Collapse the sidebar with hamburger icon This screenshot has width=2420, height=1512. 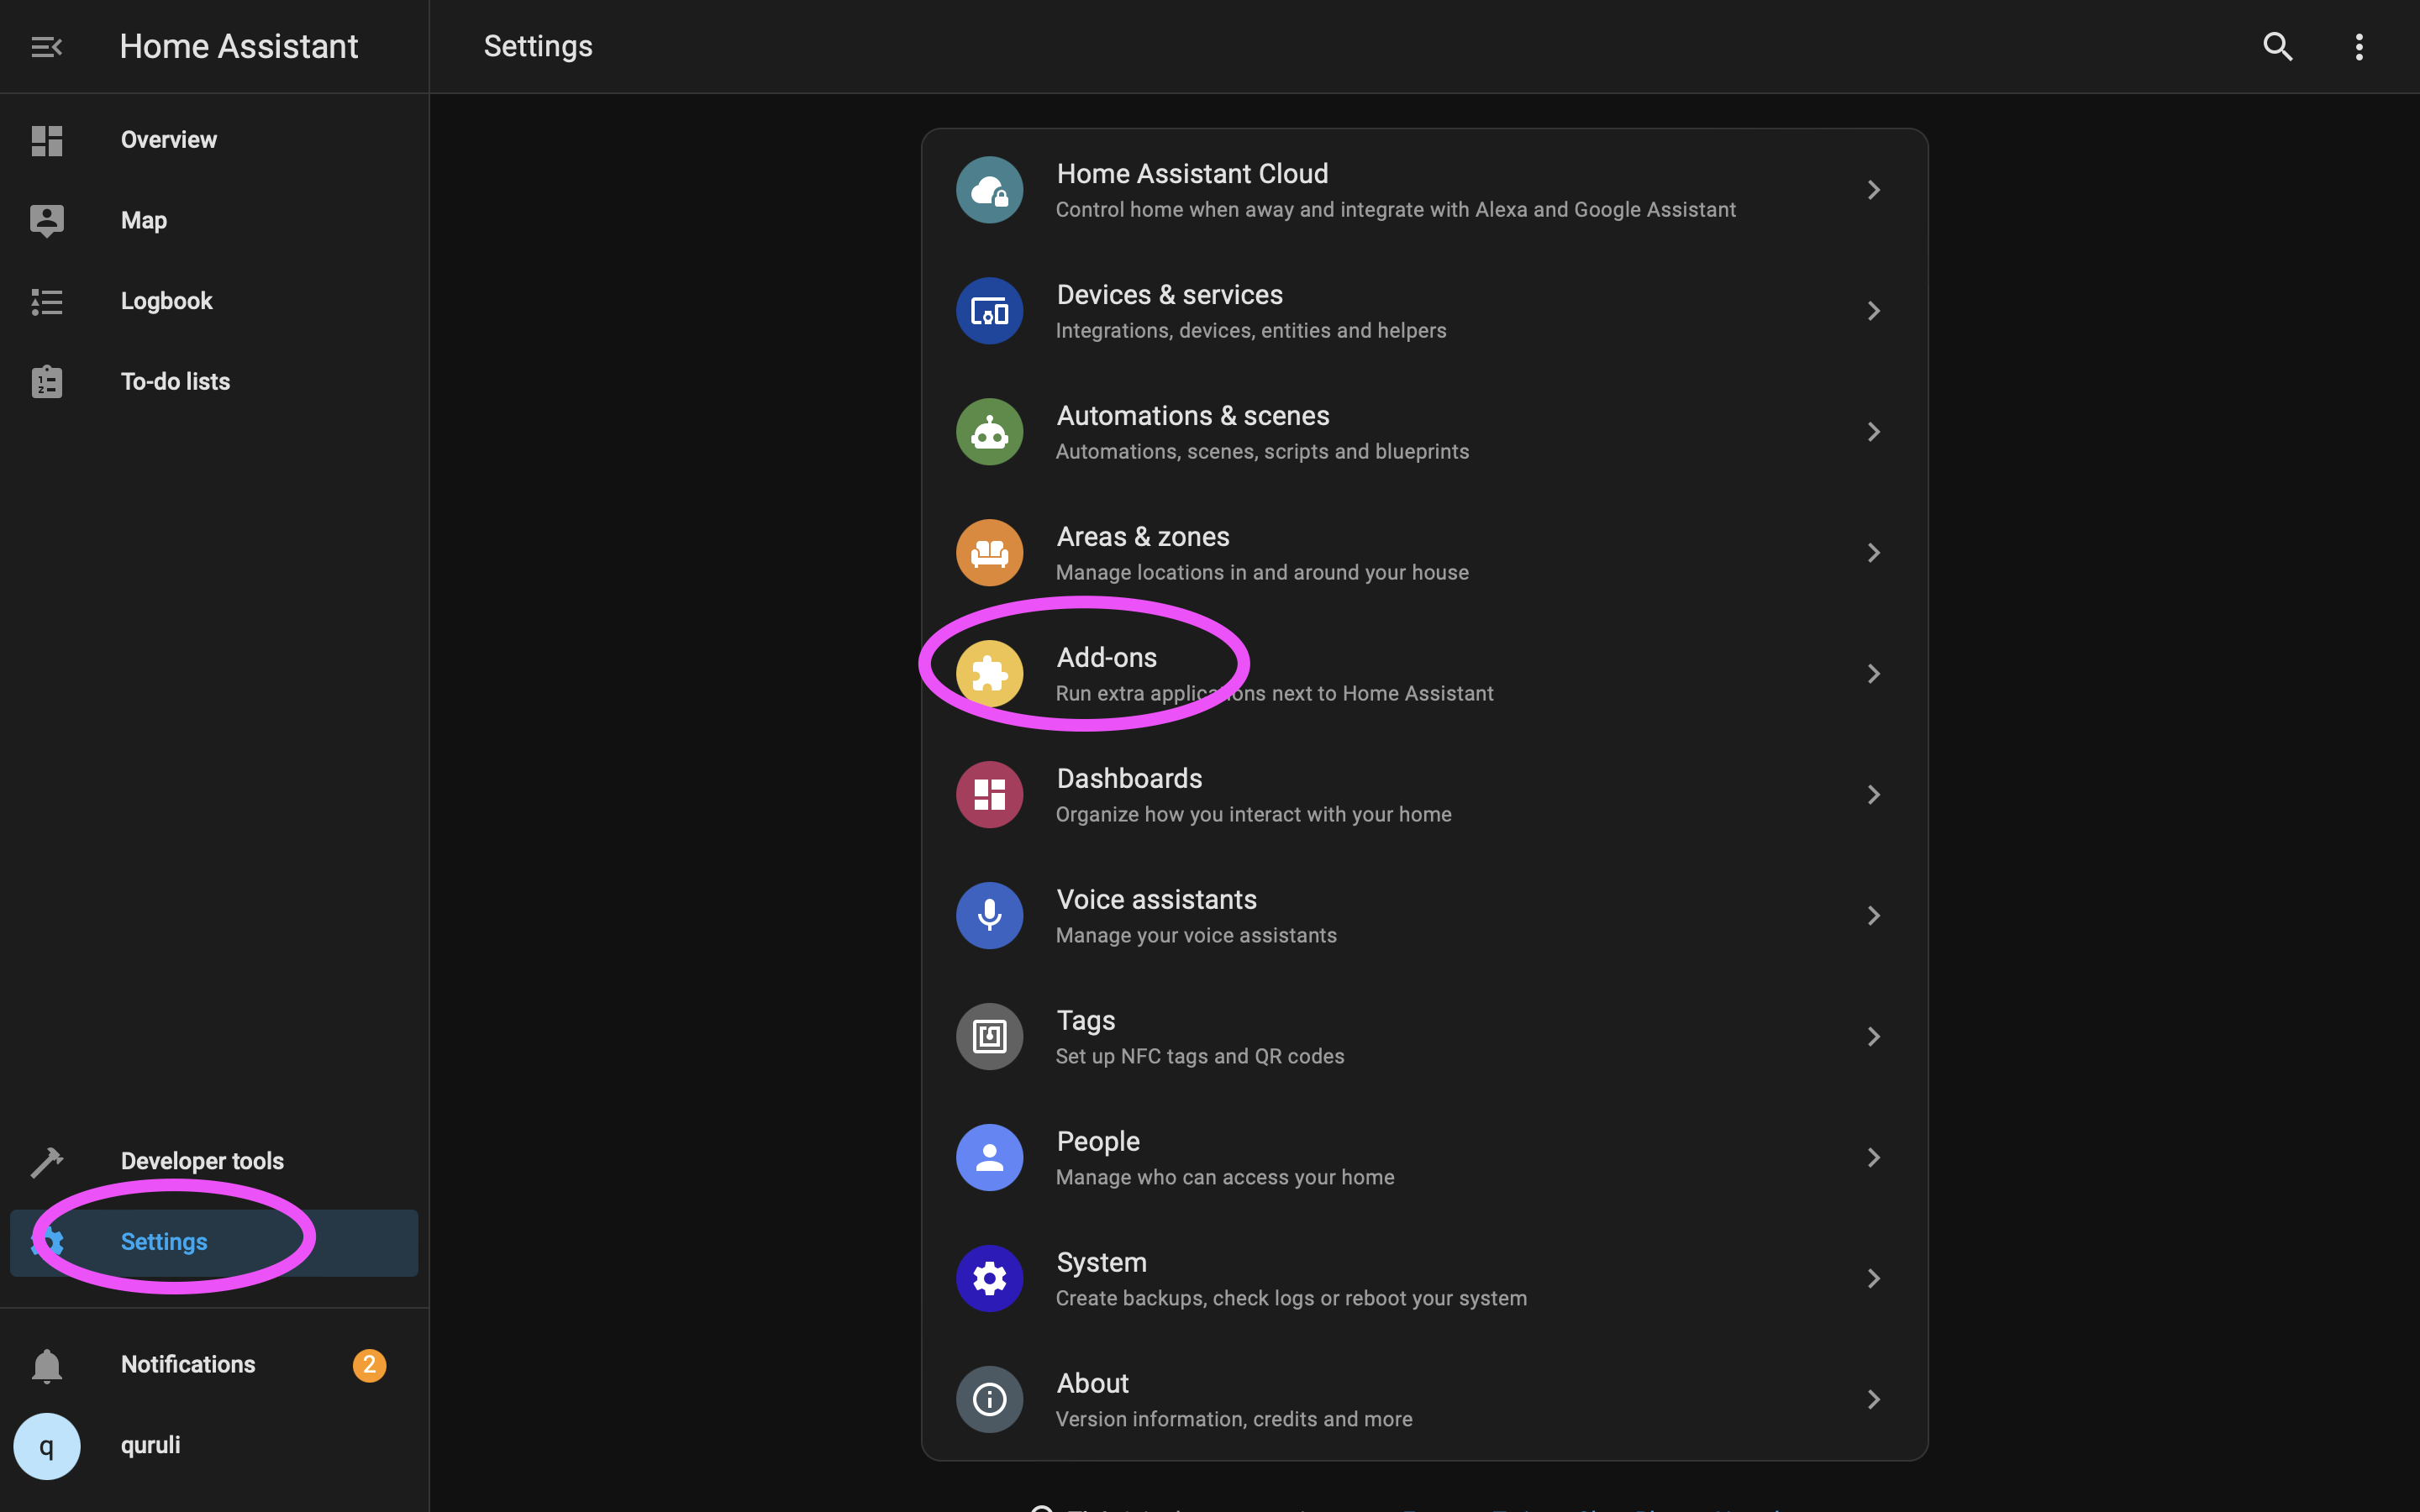pyautogui.click(x=46, y=47)
